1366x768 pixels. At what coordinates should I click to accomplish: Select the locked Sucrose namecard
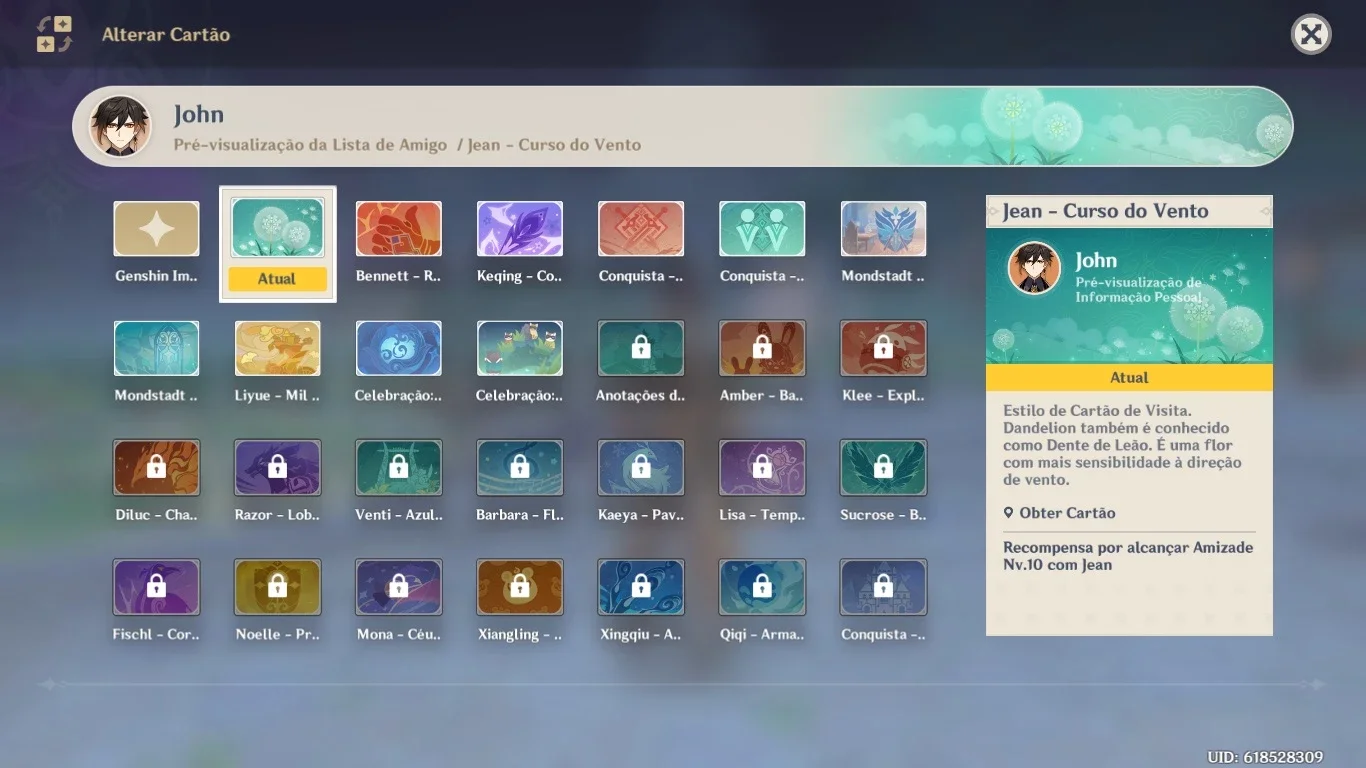[x=883, y=467]
